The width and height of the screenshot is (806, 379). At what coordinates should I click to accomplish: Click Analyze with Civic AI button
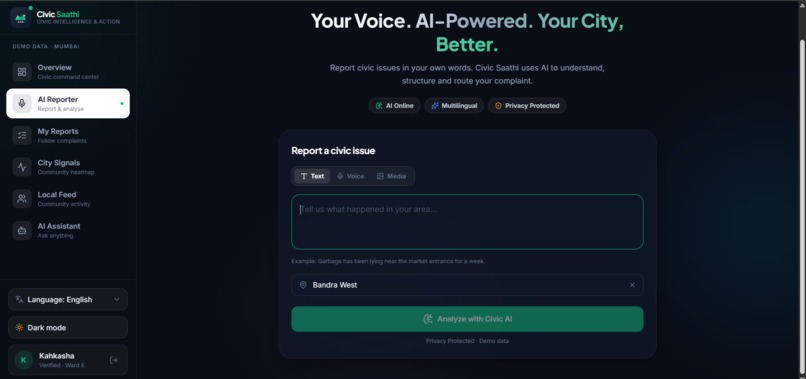467,319
